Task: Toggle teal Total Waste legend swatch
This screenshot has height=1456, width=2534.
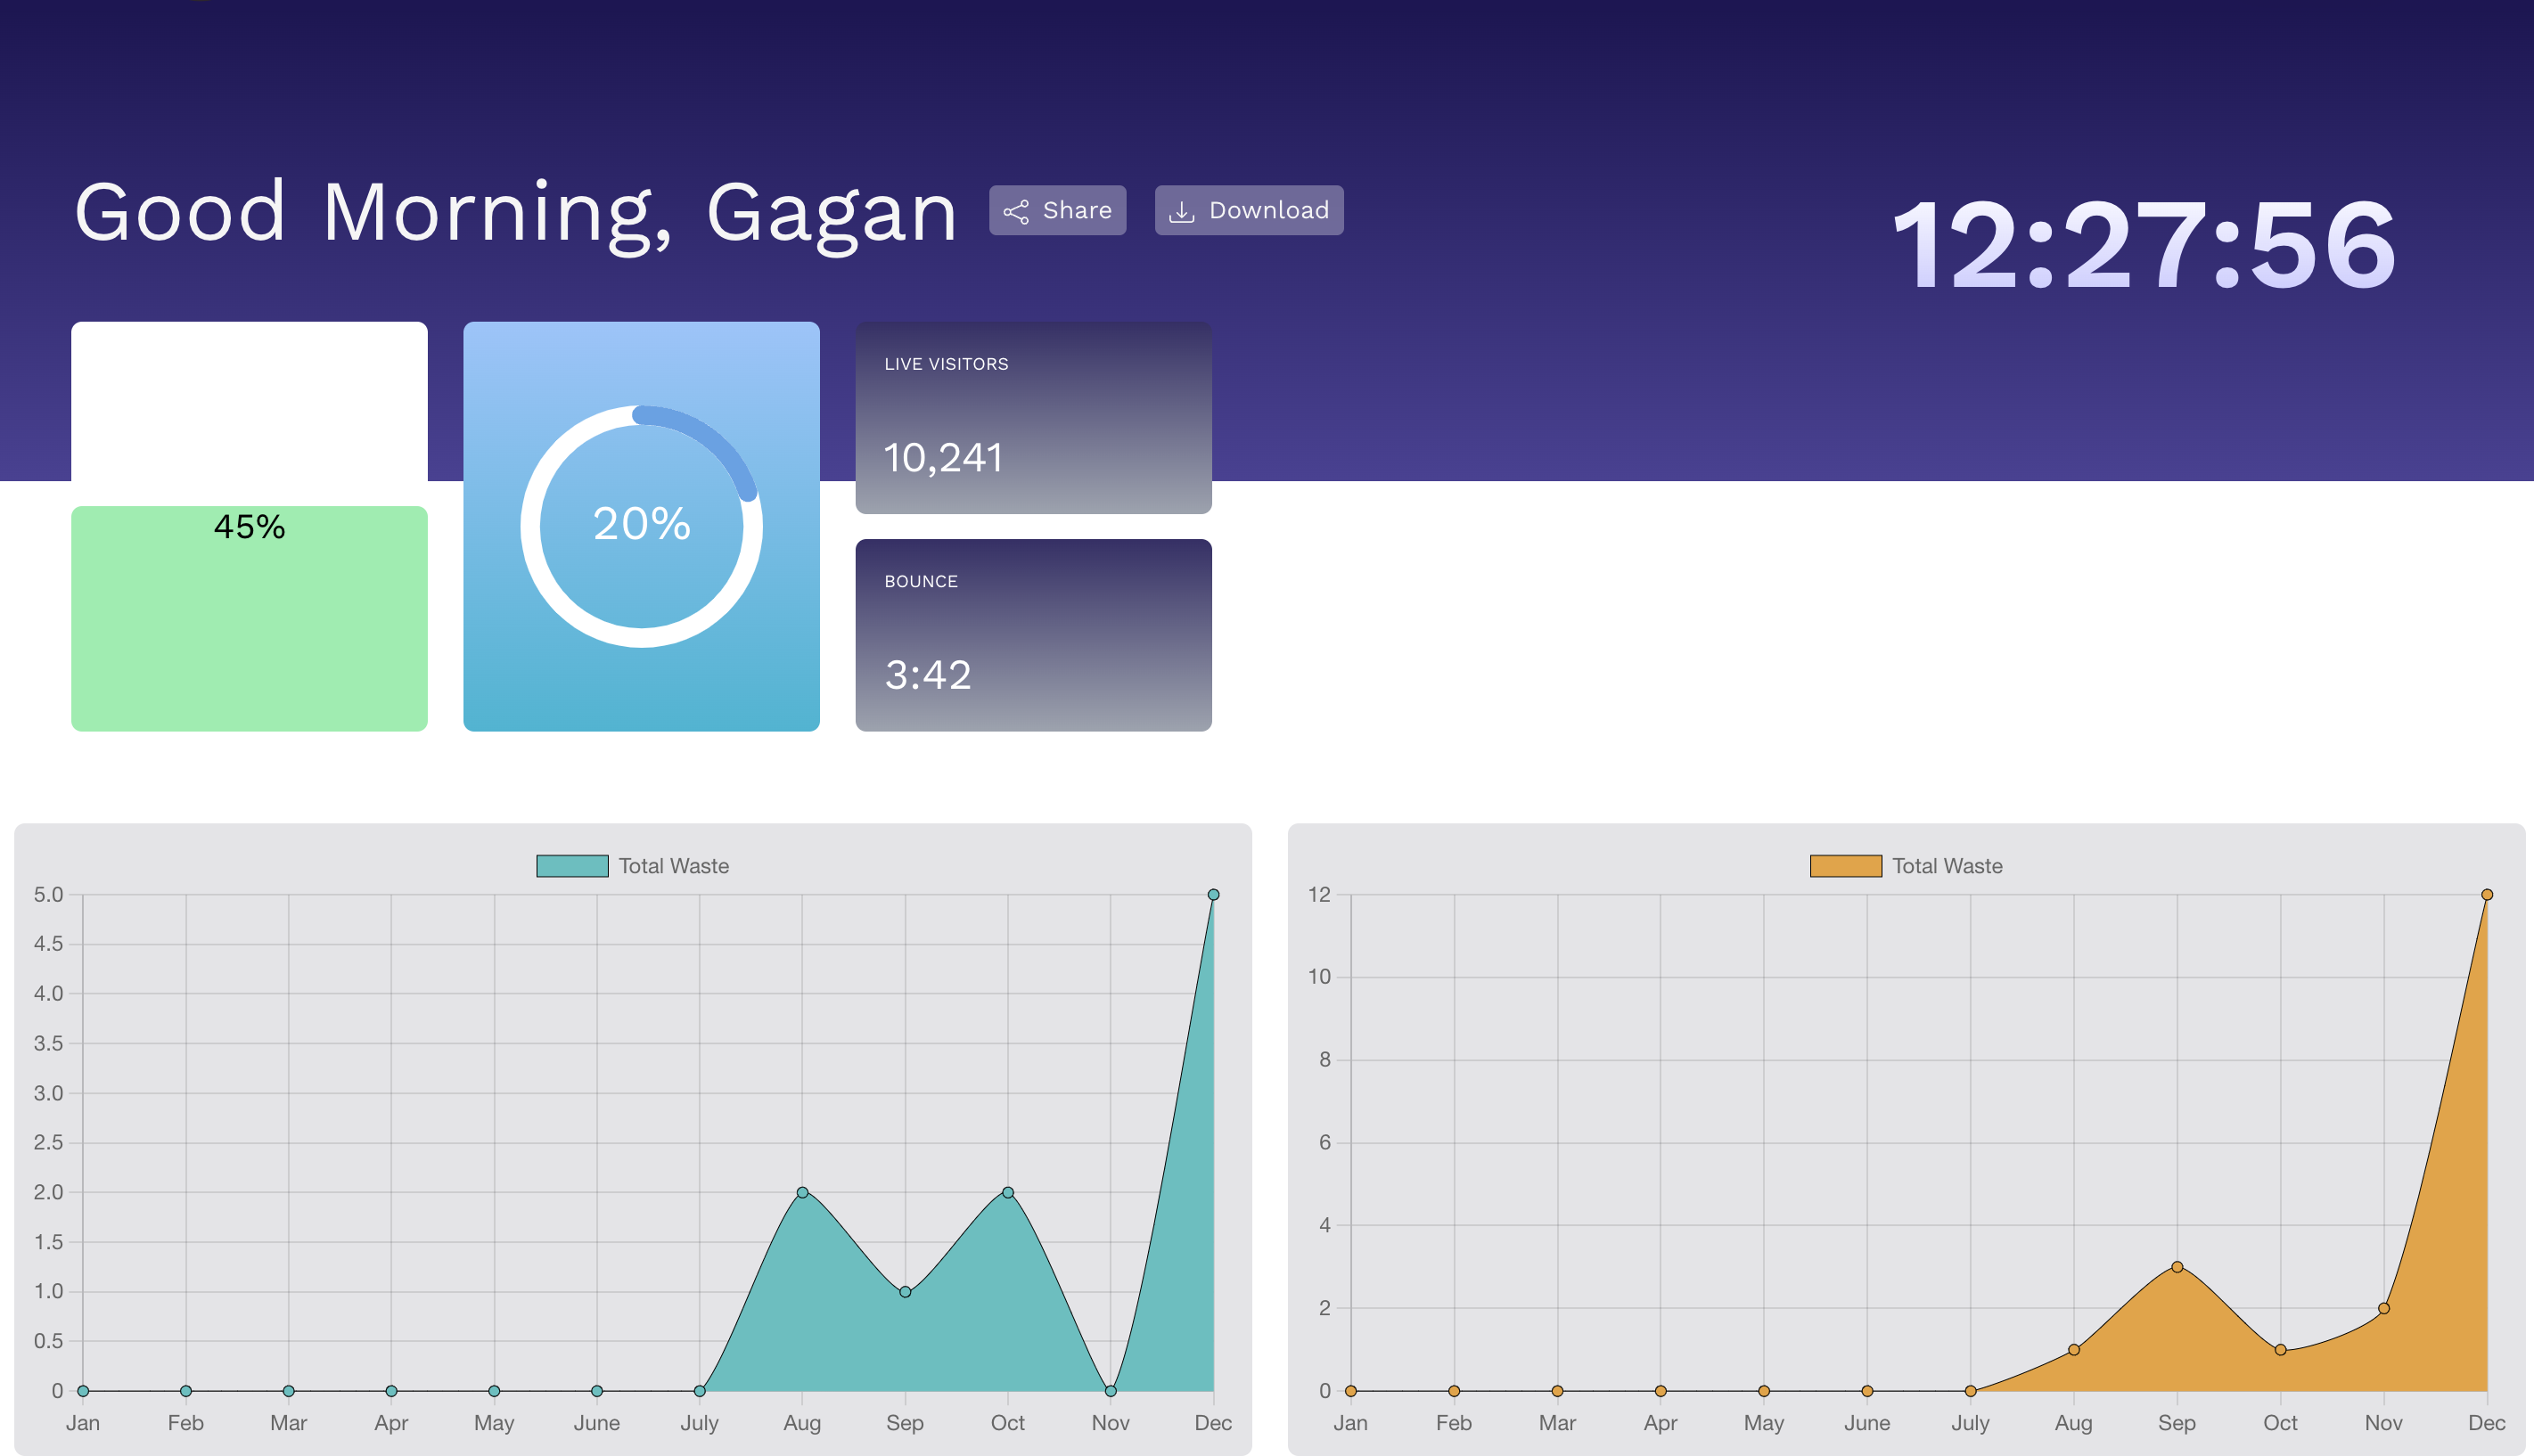Action: (x=572, y=866)
